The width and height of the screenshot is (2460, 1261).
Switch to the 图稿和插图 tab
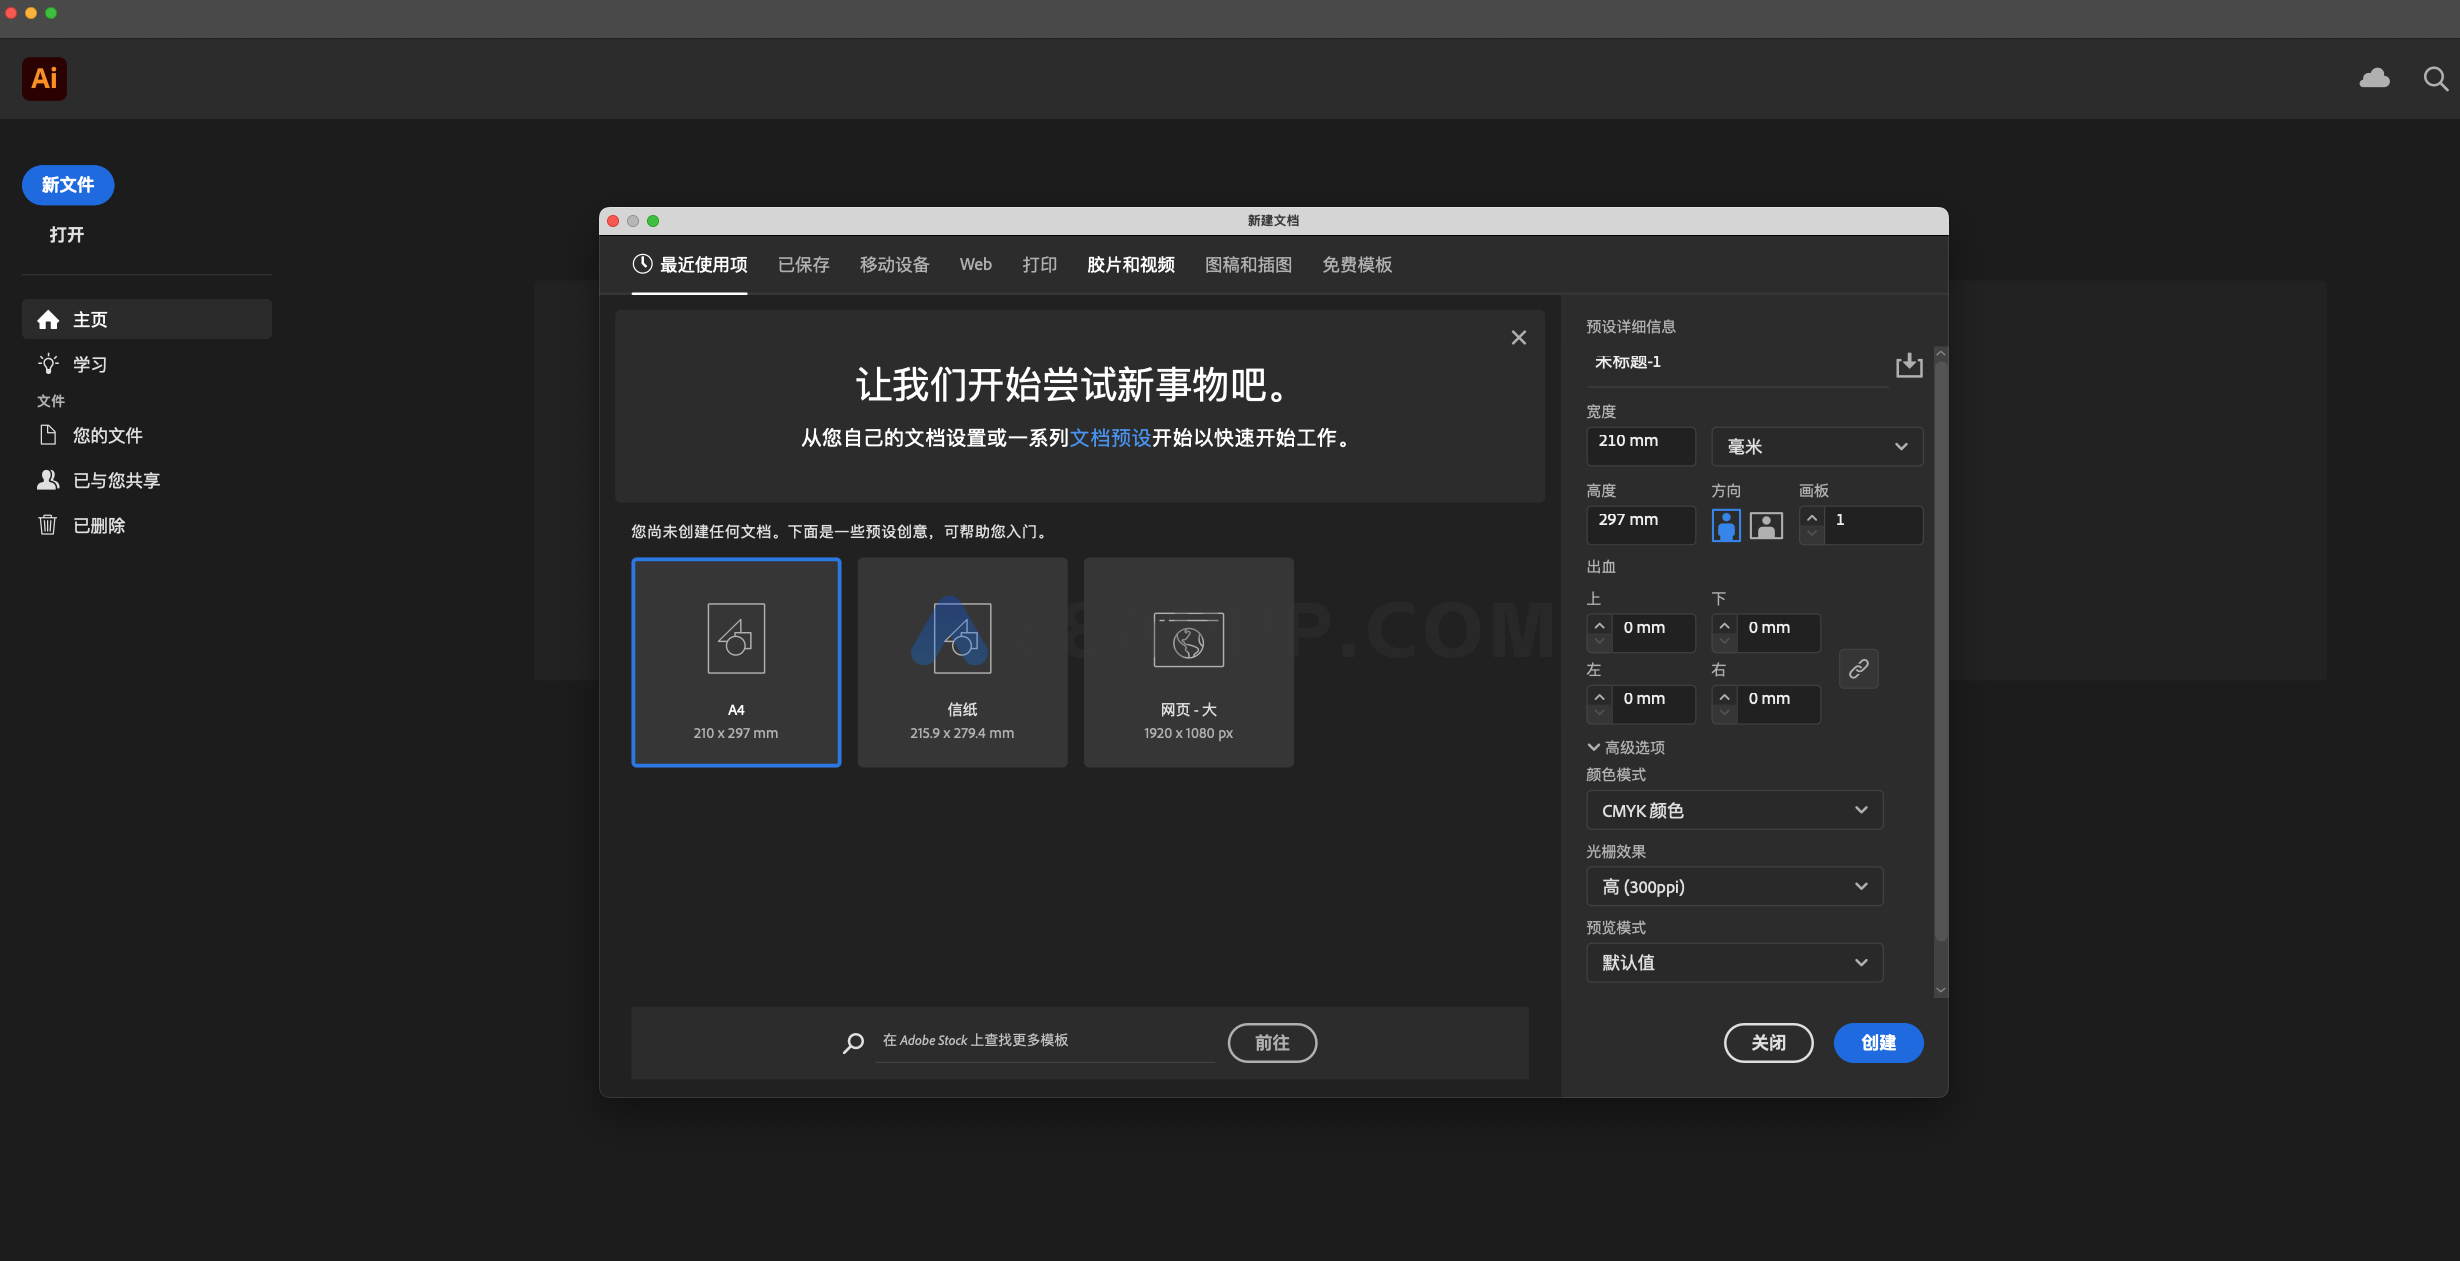[1249, 265]
